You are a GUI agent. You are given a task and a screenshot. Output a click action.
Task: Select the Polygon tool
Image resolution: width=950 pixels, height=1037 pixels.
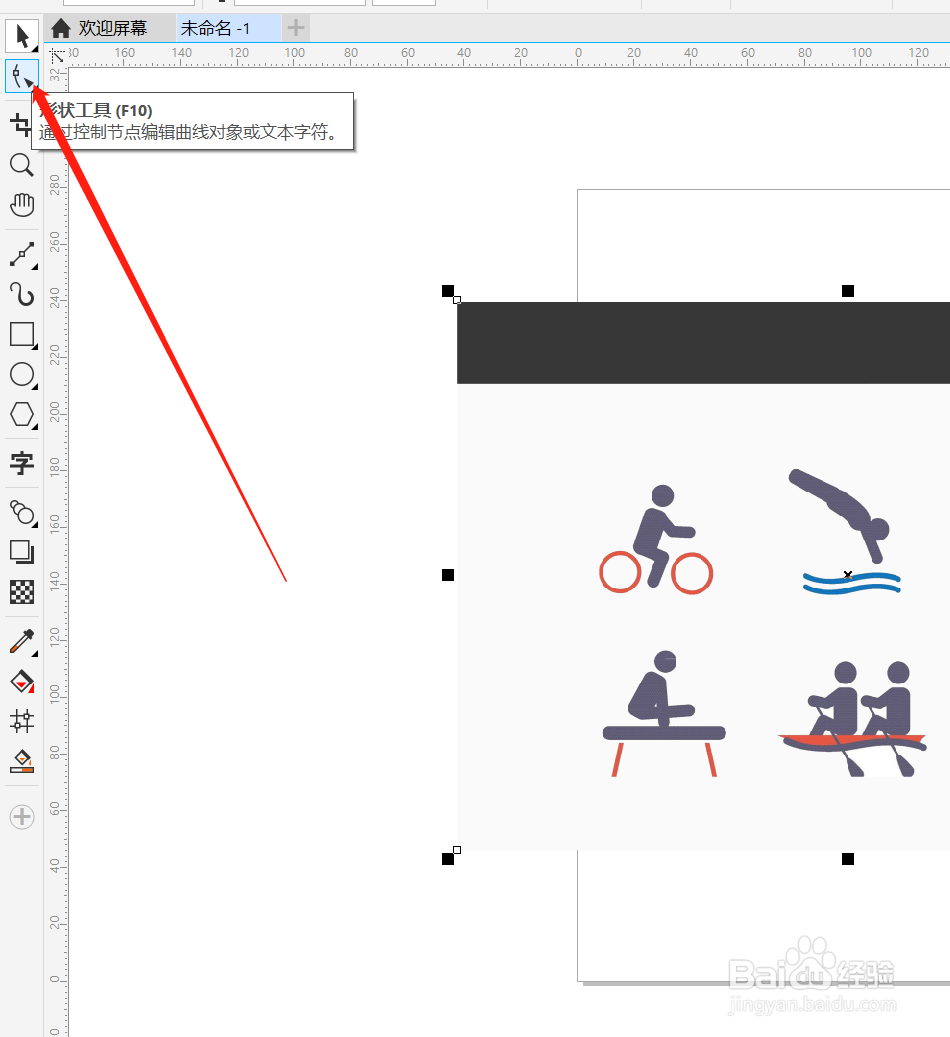pos(22,415)
